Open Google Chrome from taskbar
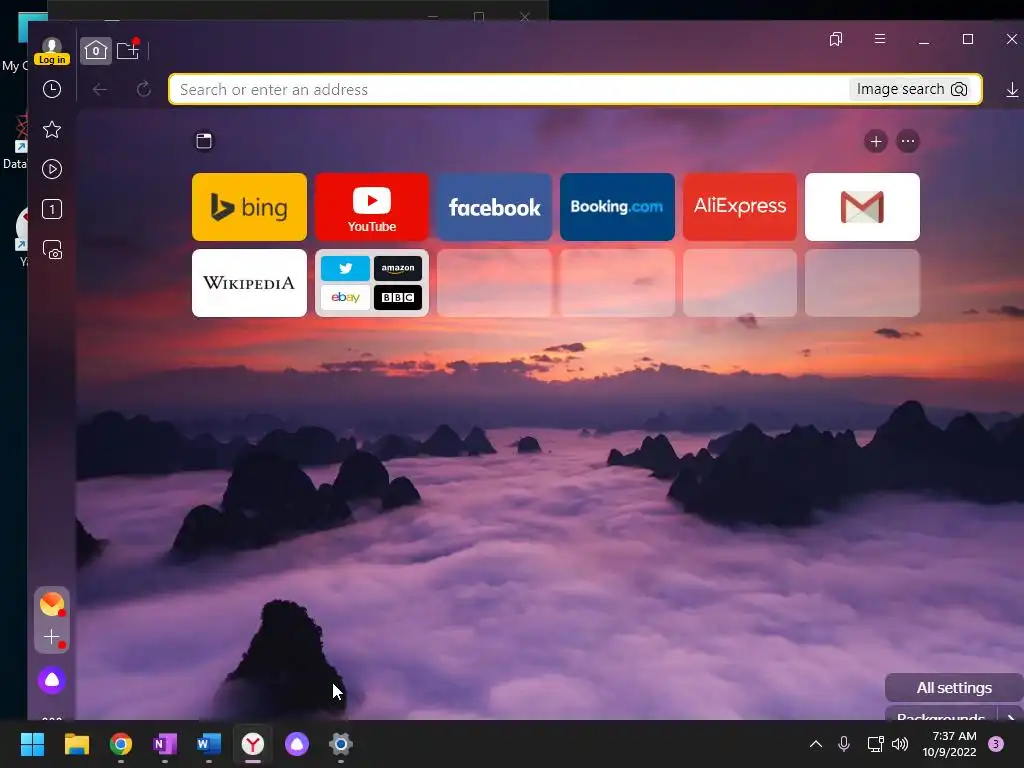 (x=121, y=744)
